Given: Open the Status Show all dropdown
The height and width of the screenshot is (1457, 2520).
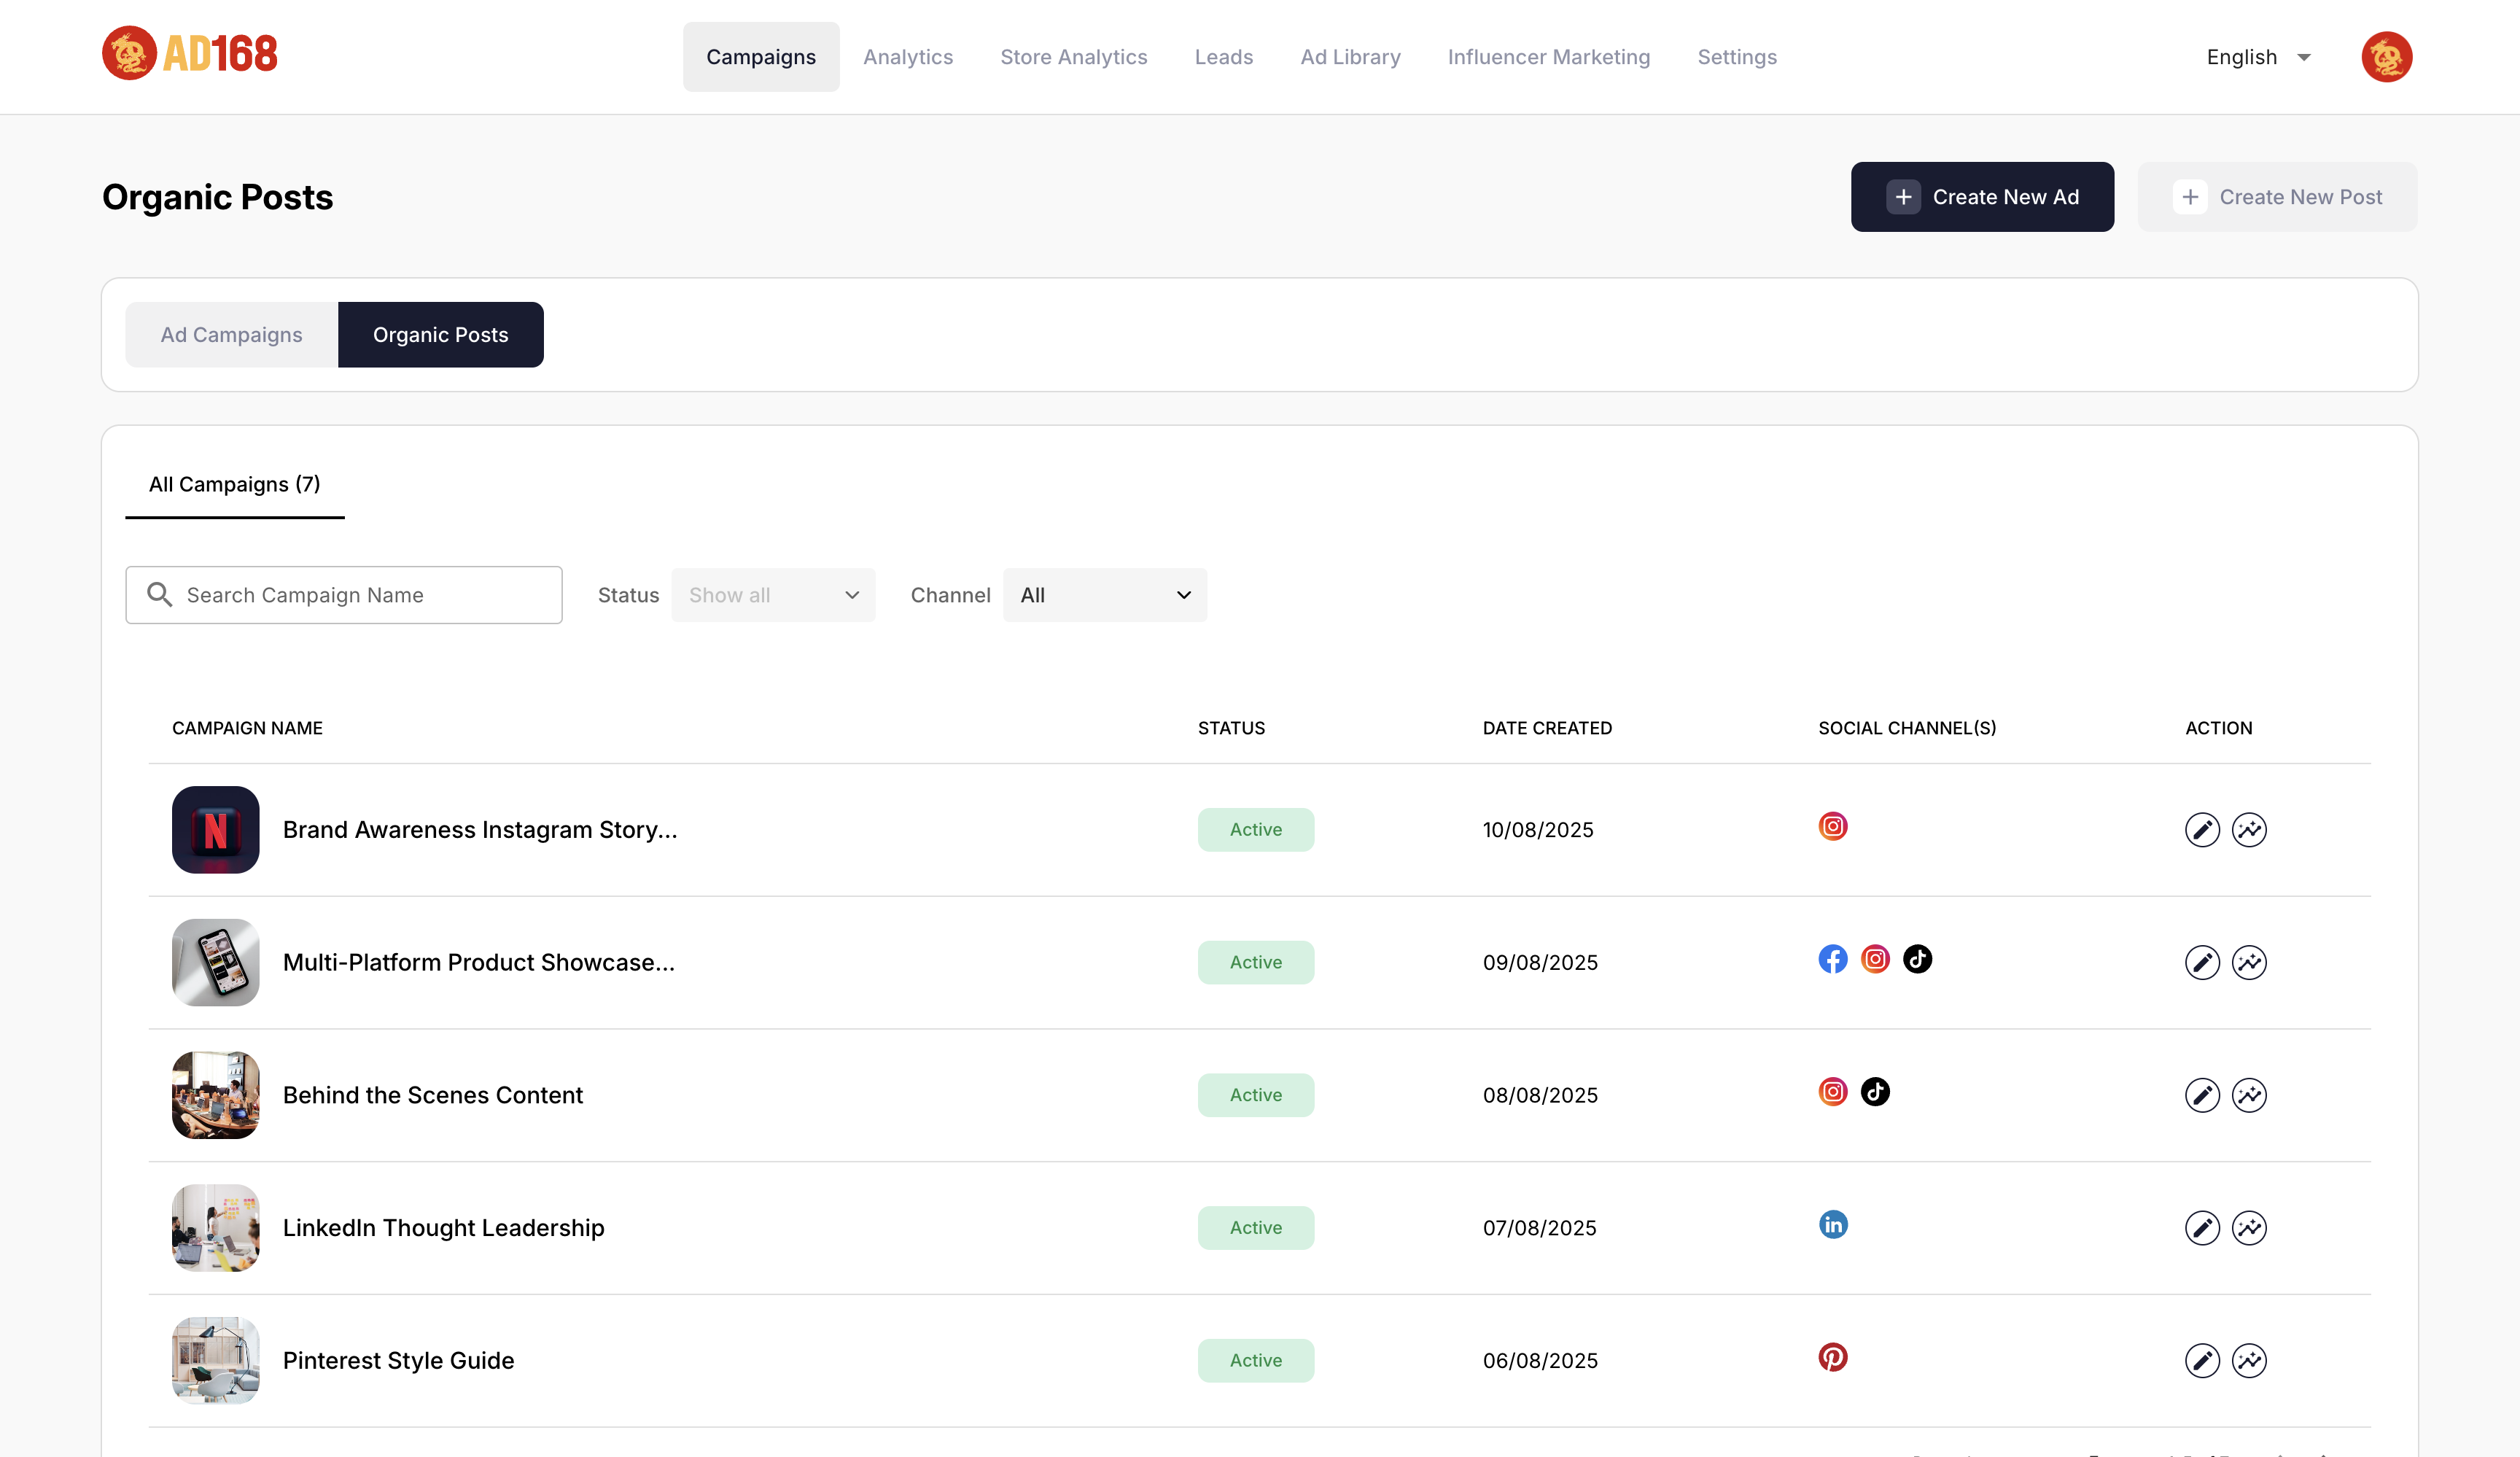Looking at the screenshot, I should point(773,595).
